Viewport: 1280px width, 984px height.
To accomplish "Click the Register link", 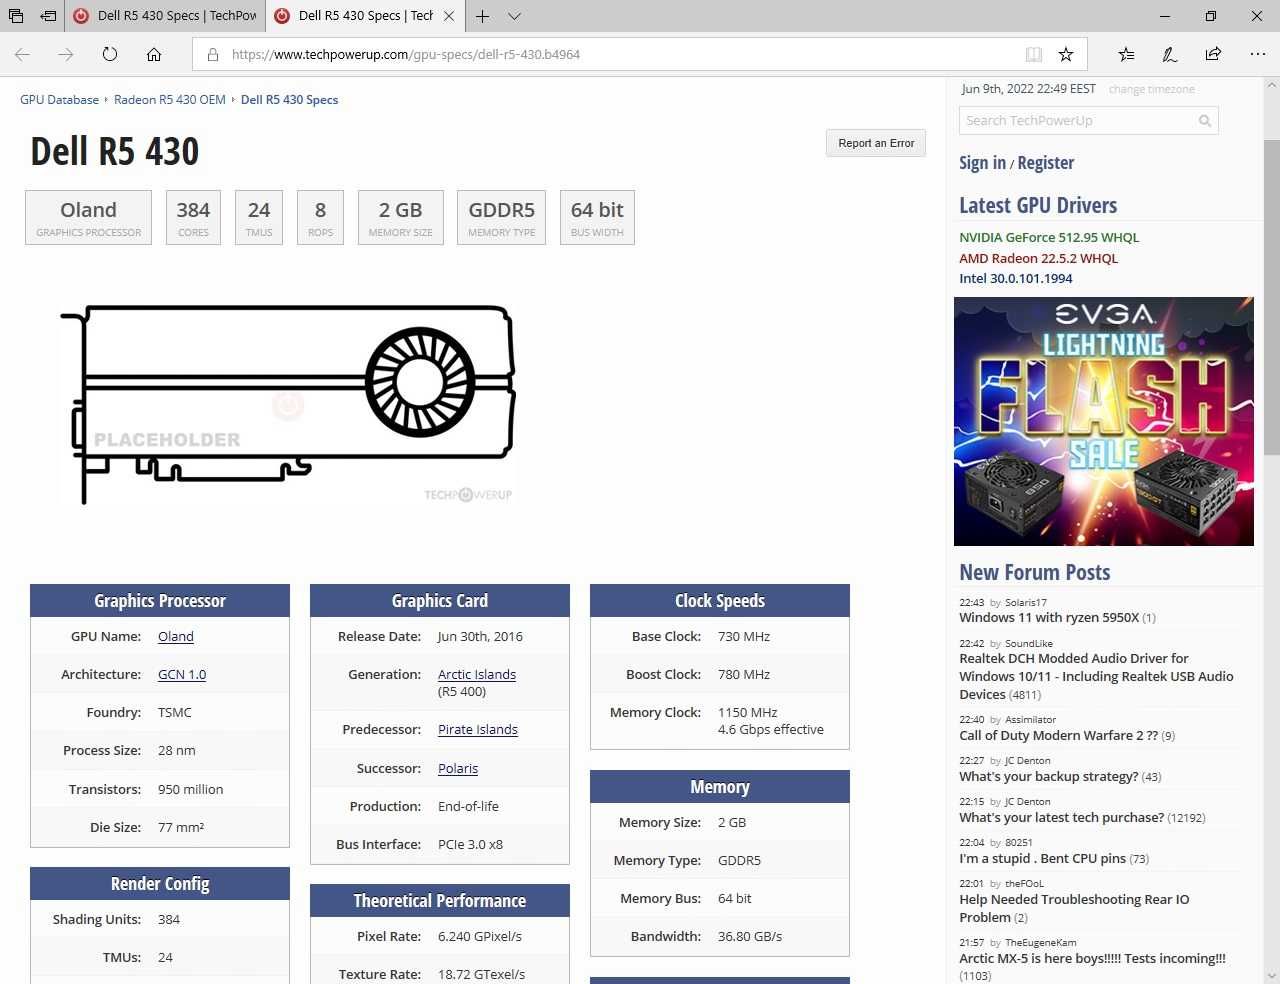I will pyautogui.click(x=1046, y=163).
